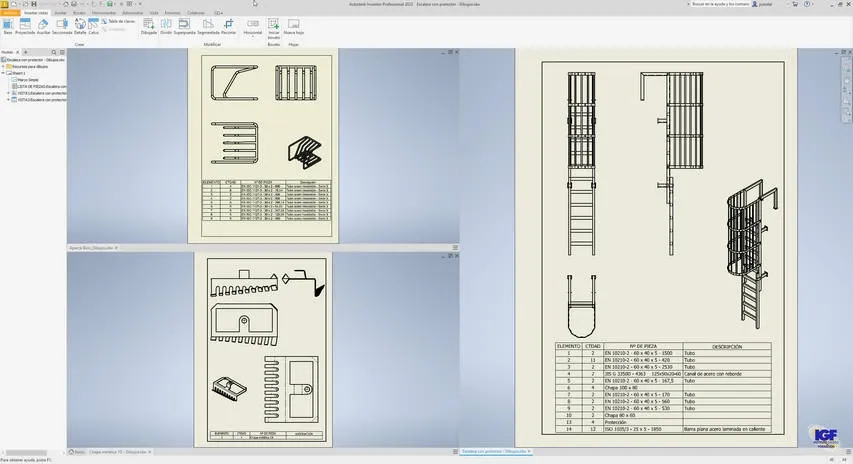Click help search input field
The image size is (853, 464).
(719, 4)
